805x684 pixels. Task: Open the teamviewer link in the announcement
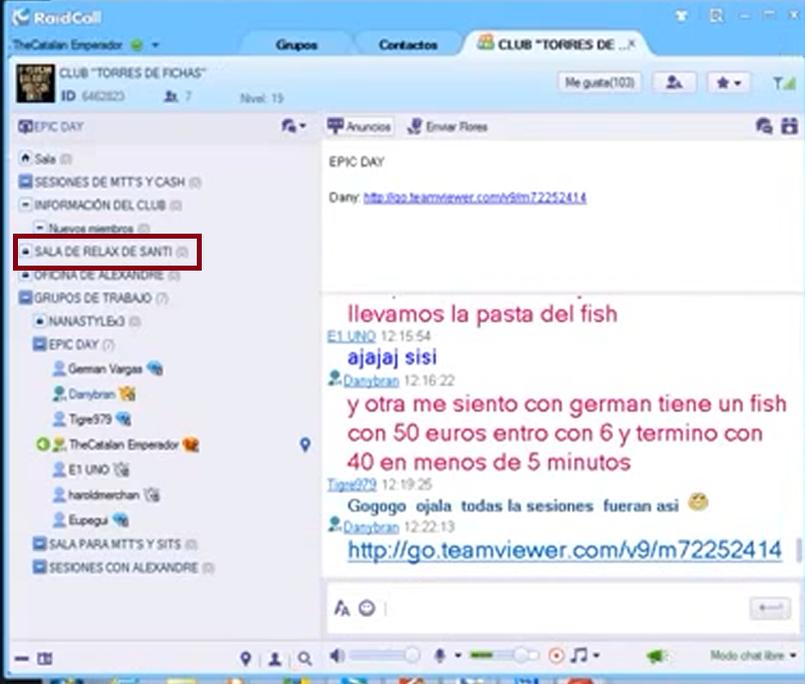[x=475, y=198]
